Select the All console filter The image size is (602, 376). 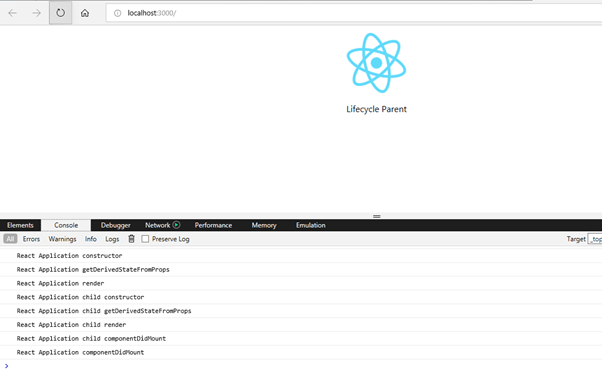pyautogui.click(x=10, y=239)
